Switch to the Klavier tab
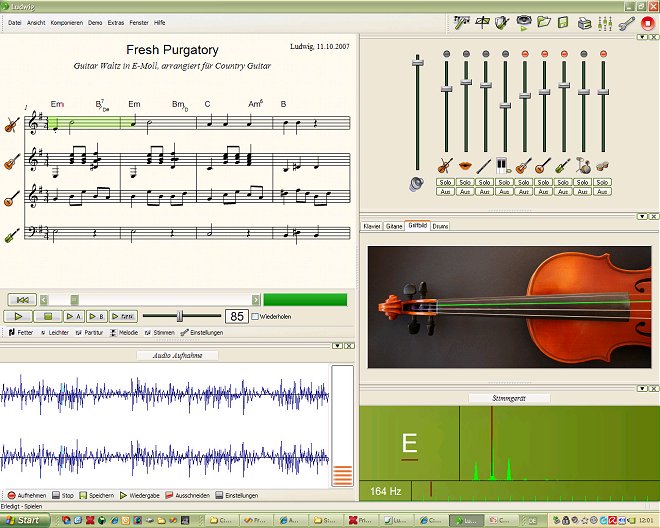660x528 pixels. pyautogui.click(x=372, y=226)
